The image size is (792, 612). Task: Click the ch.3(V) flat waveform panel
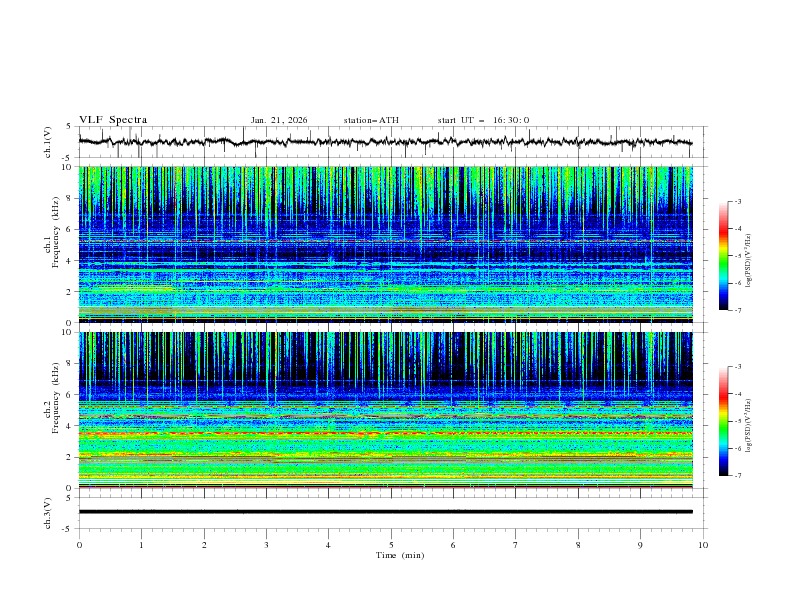(390, 511)
